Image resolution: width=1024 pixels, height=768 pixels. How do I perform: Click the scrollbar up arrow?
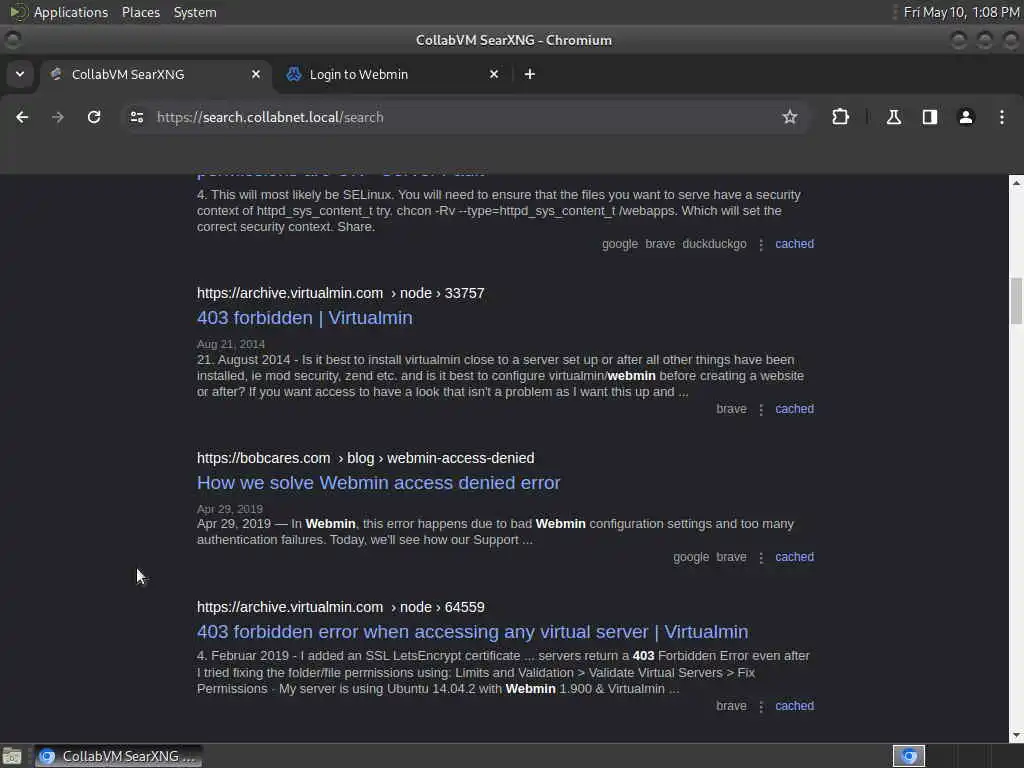click(x=1016, y=183)
